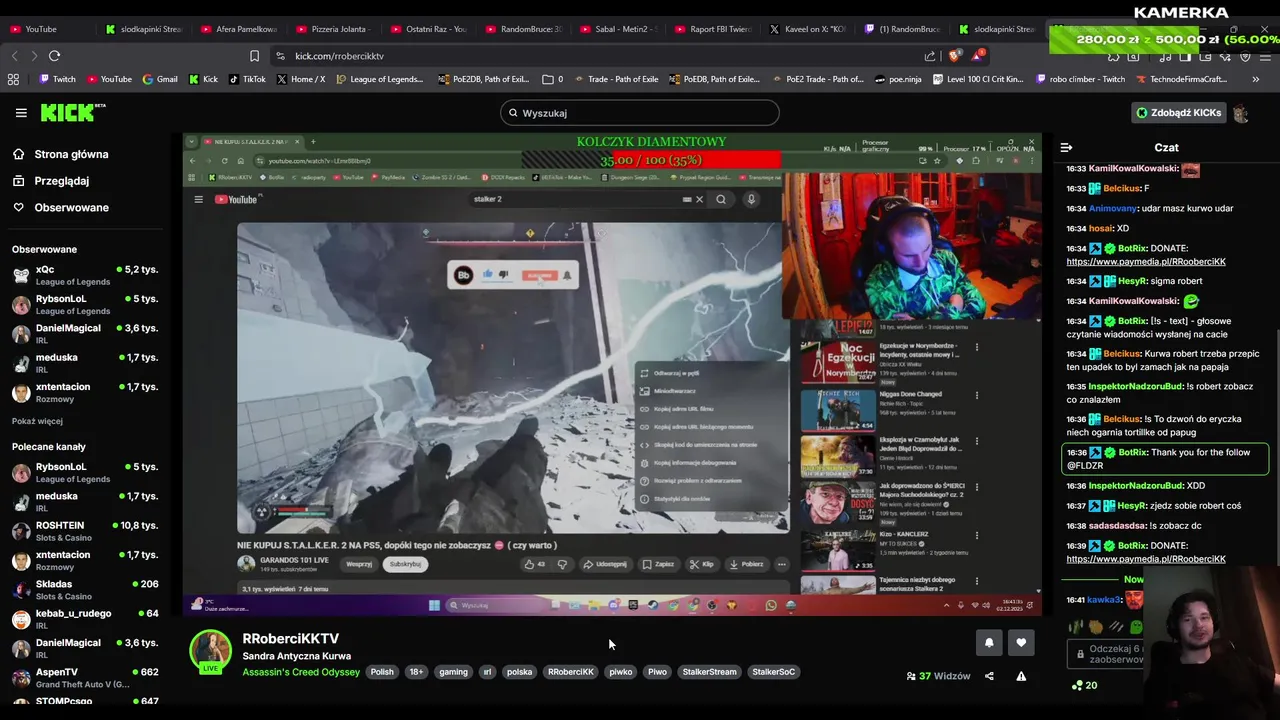Image resolution: width=1280 pixels, height=720 pixels.
Task: Click the sadasdasdsa username in chat
Action: 1117,526
